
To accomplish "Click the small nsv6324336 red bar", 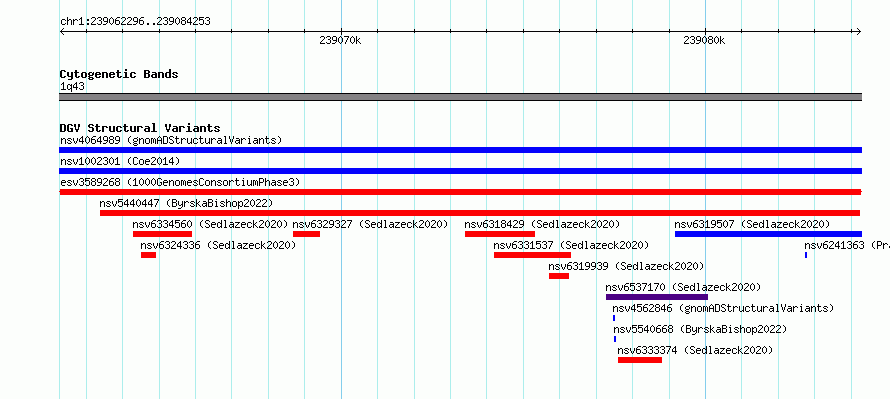I will tap(148, 255).
